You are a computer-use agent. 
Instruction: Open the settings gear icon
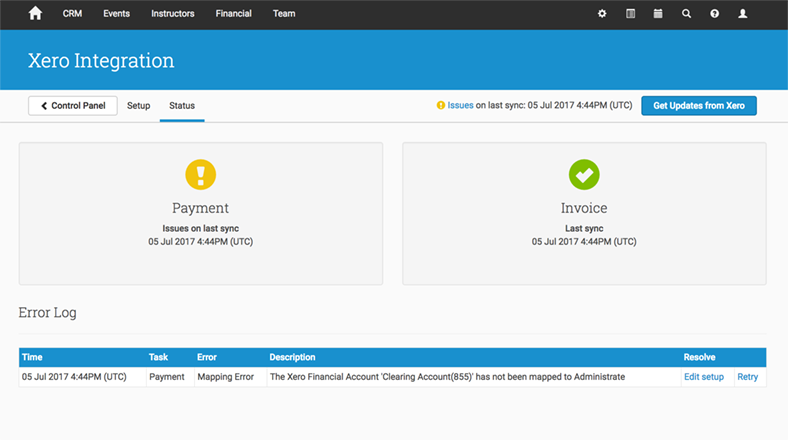[x=602, y=14]
